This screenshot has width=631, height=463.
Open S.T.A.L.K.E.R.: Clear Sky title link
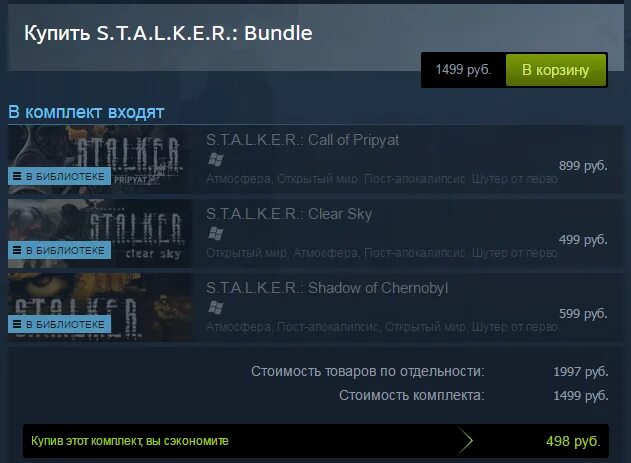pyautogui.click(x=289, y=214)
